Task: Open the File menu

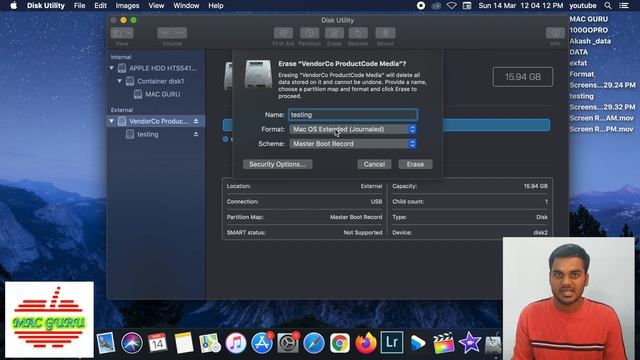Action: (x=80, y=6)
